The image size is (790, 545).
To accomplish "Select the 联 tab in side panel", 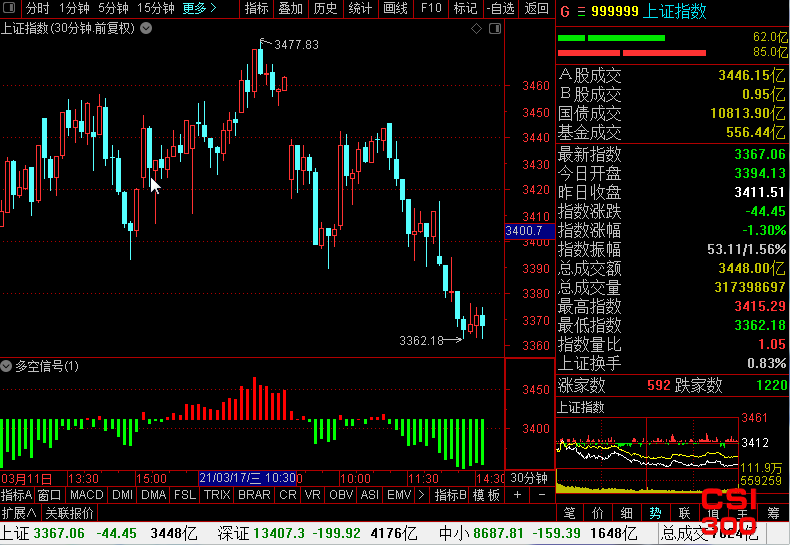I will (x=684, y=513).
